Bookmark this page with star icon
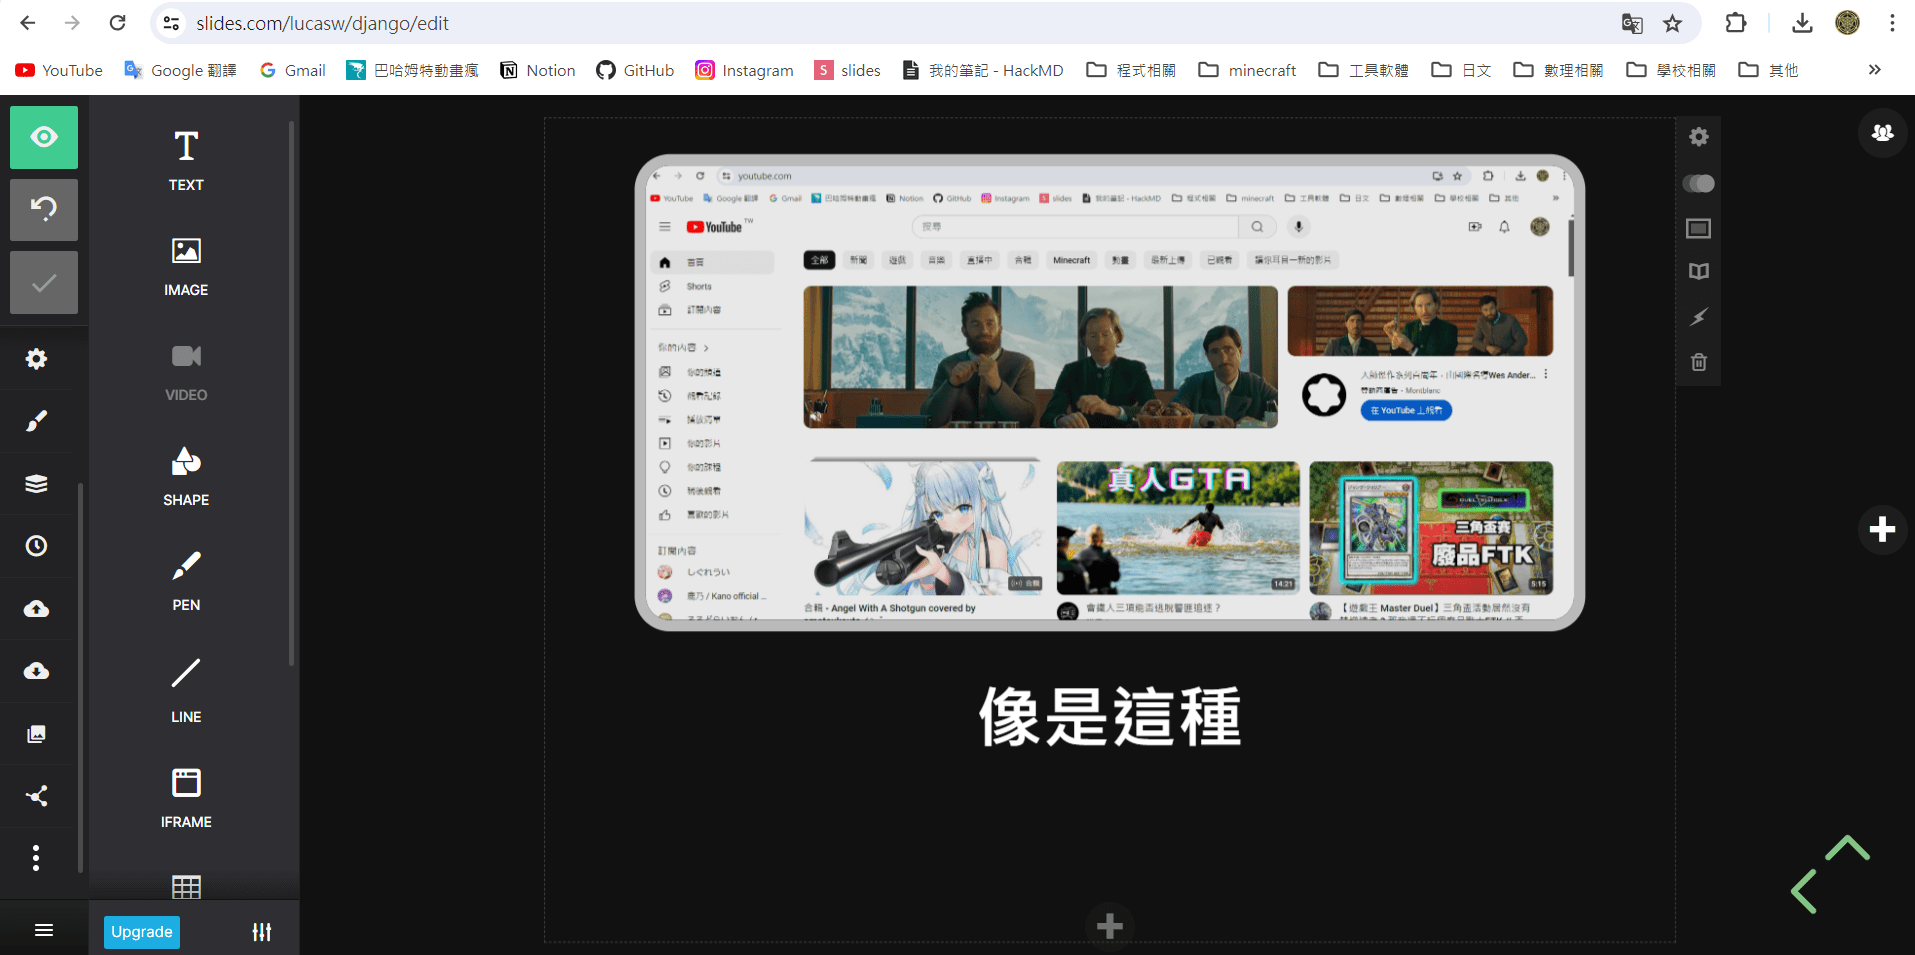 1673,23
